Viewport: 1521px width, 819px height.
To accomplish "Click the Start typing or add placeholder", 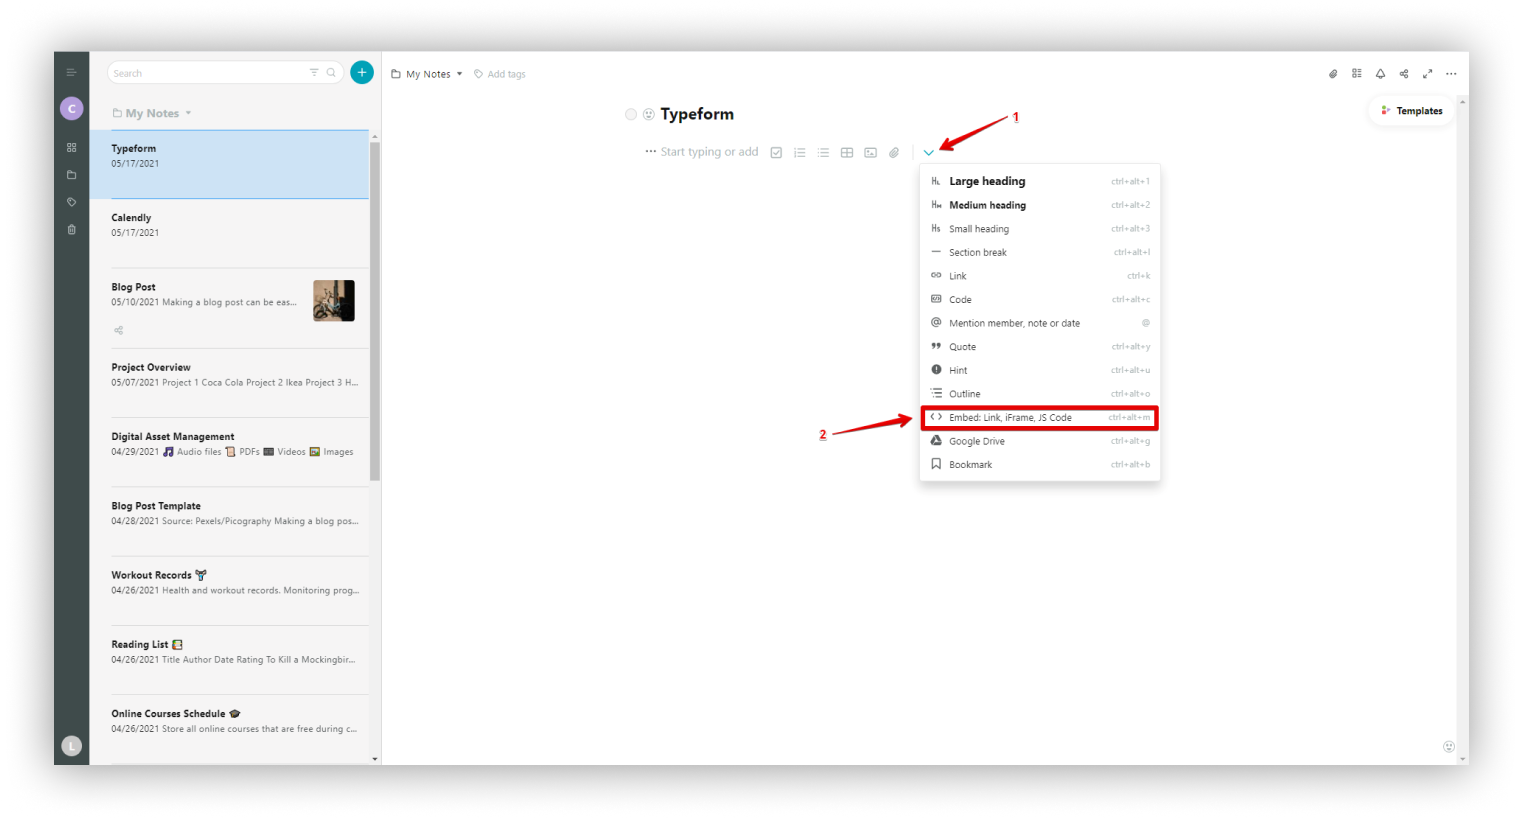I will [709, 152].
